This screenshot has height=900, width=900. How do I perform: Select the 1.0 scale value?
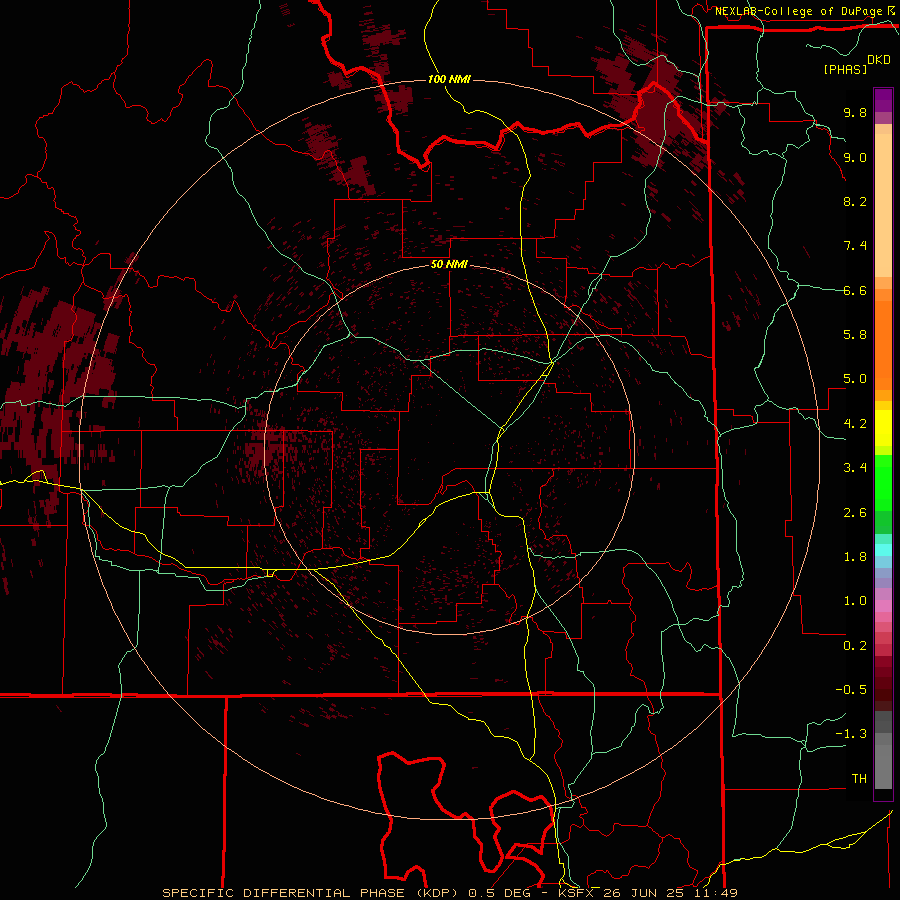[x=855, y=601]
